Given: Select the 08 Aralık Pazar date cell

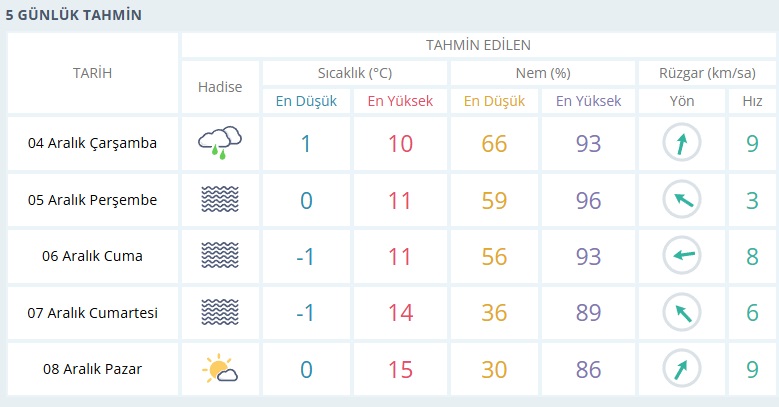Looking at the screenshot, I should pyautogui.click(x=92, y=369).
